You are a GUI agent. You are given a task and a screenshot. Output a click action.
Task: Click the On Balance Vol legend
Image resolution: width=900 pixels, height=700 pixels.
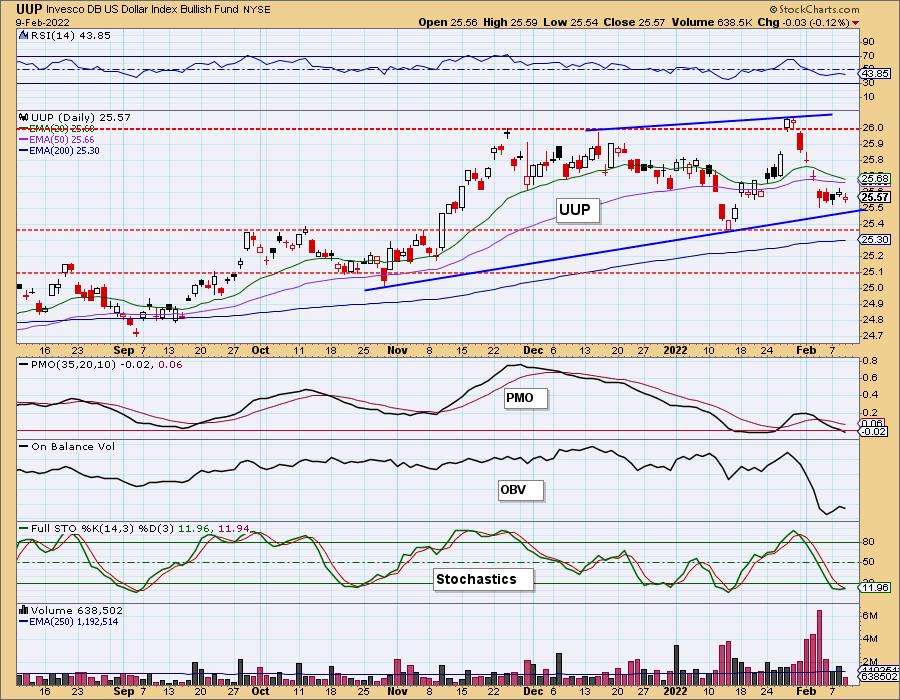[x=67, y=446]
